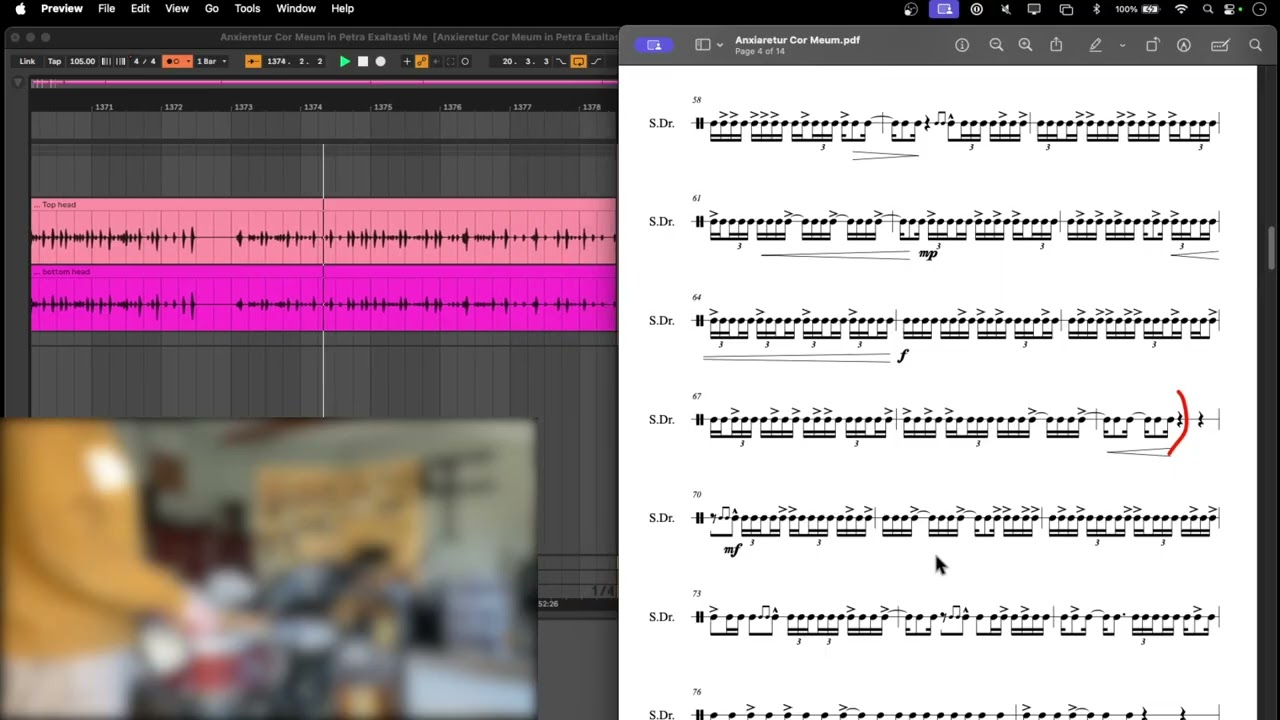Toggle the Automation Arm button
1280x720 pixels.
click(x=421, y=61)
